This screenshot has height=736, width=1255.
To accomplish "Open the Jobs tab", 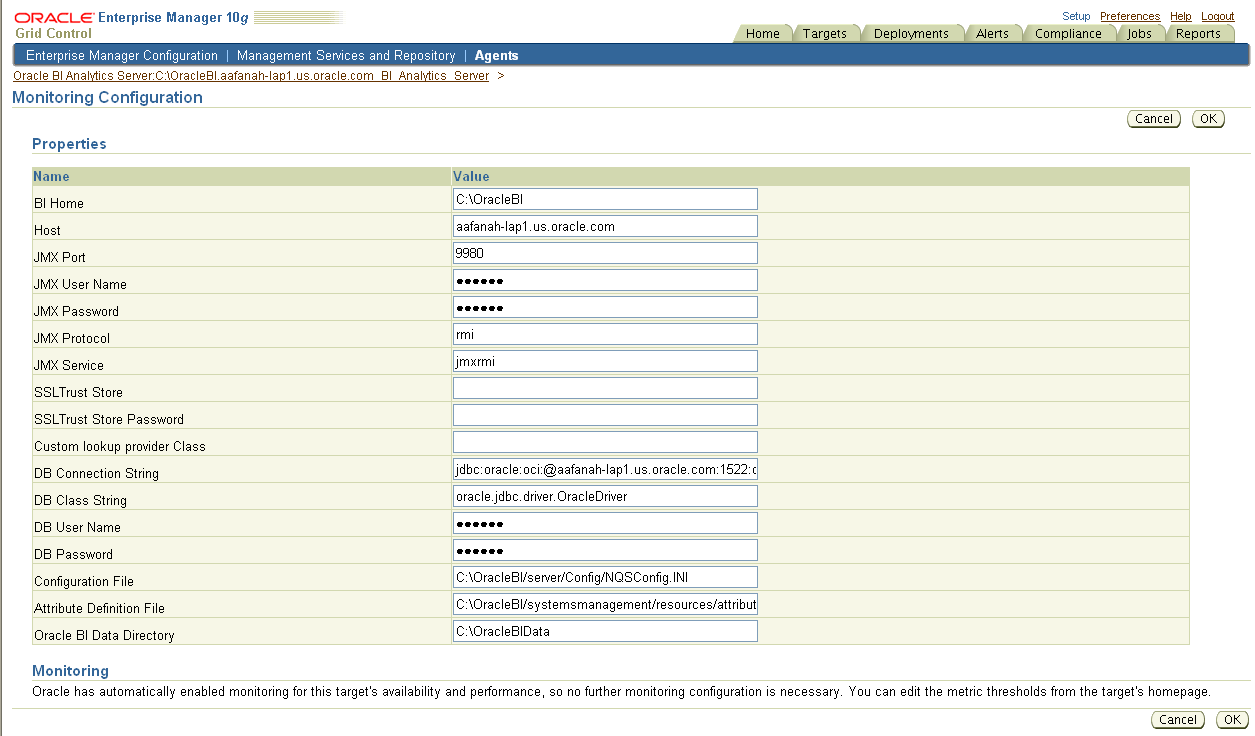I will [1139, 33].
